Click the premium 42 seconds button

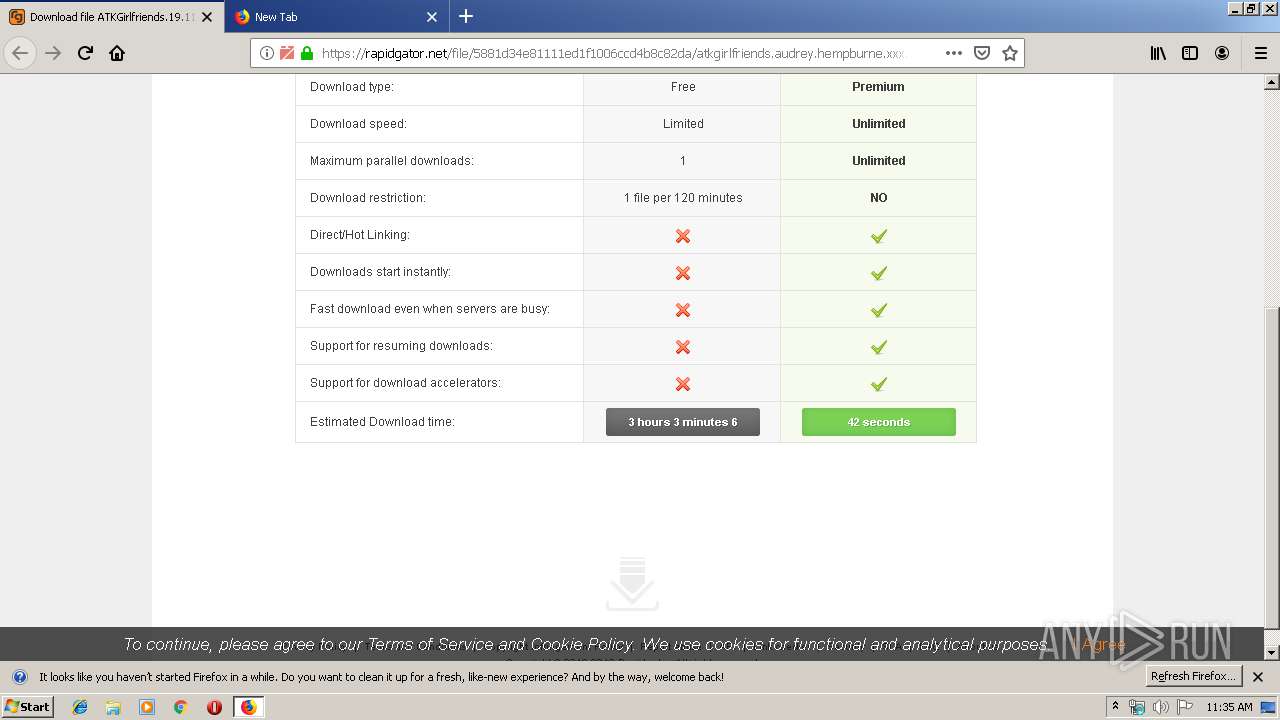879,422
